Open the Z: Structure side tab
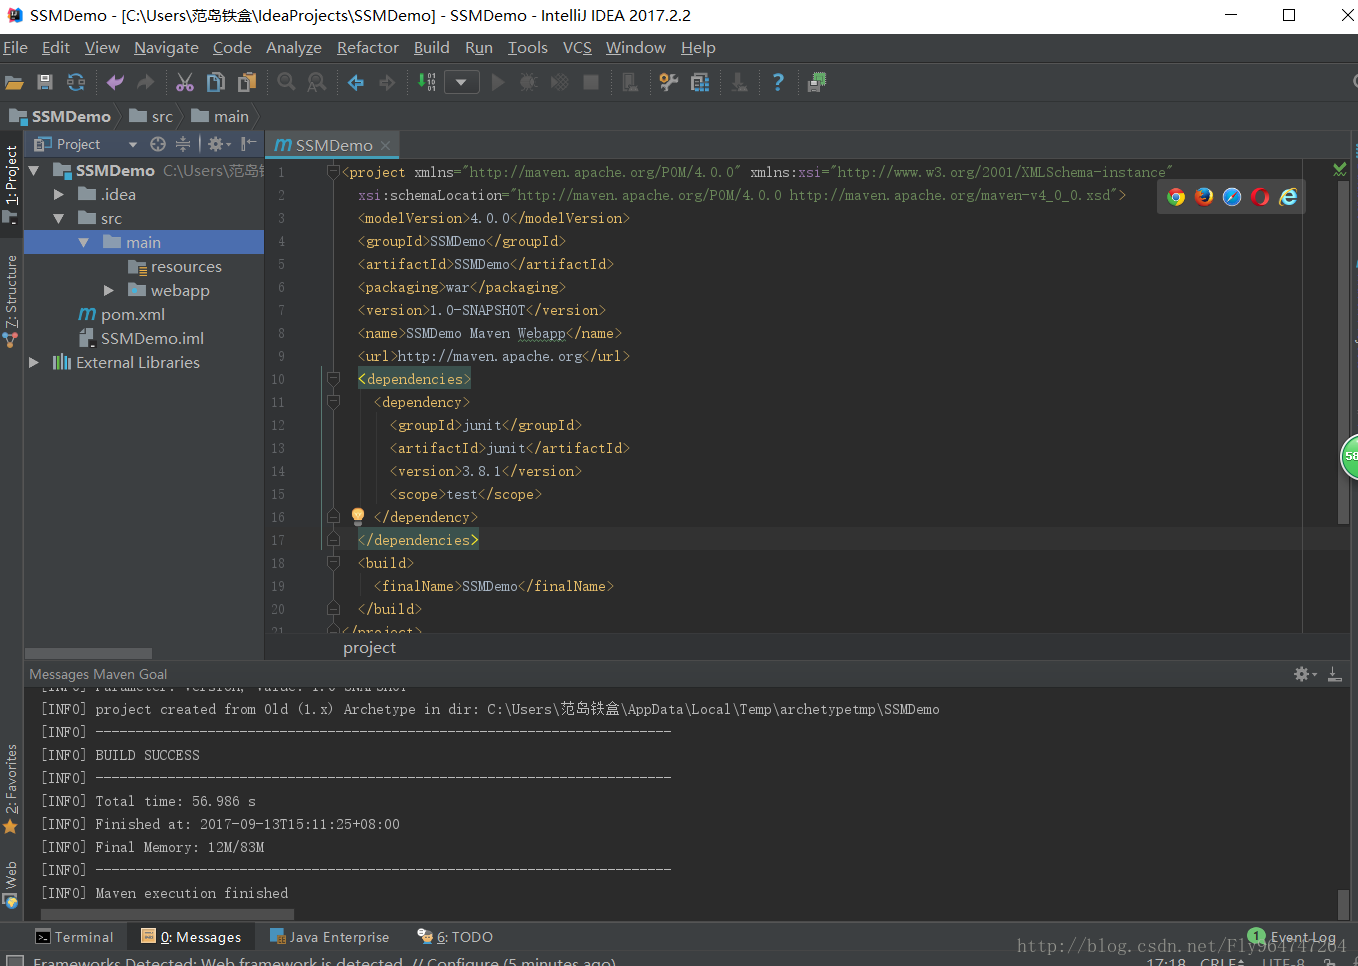Viewport: 1358px width, 966px height. (11, 300)
